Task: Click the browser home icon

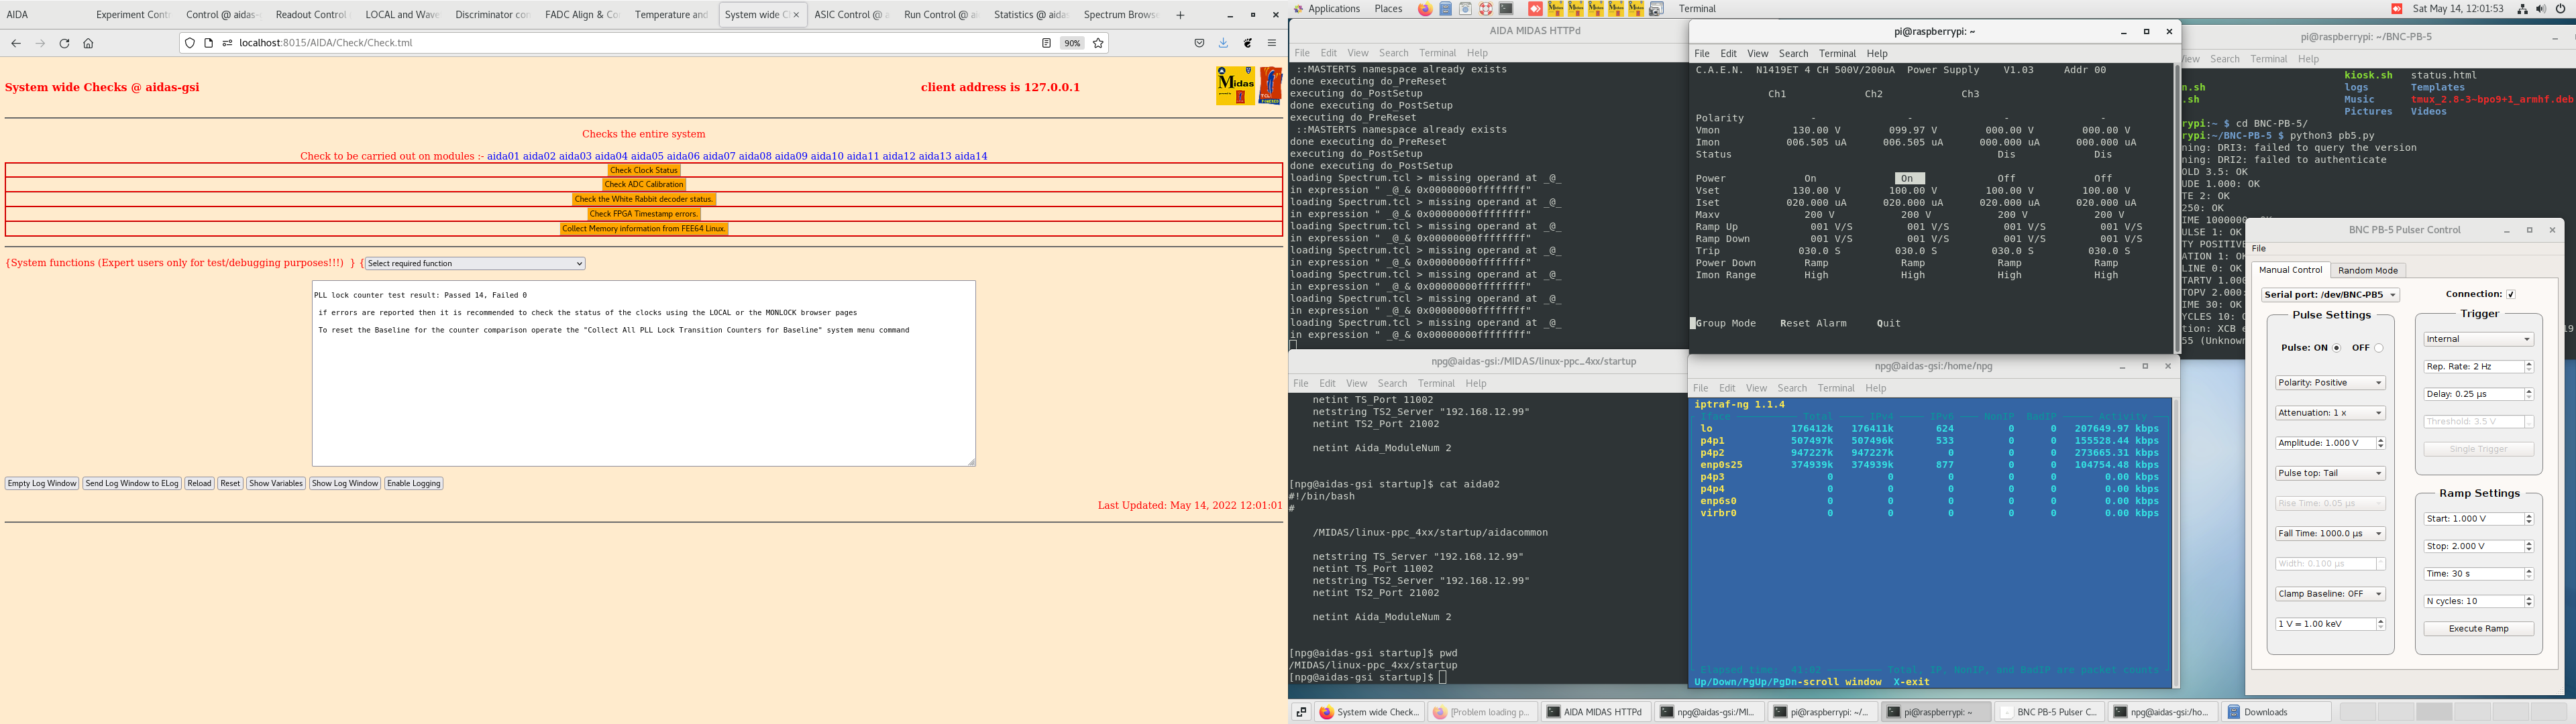Action: 88,43
